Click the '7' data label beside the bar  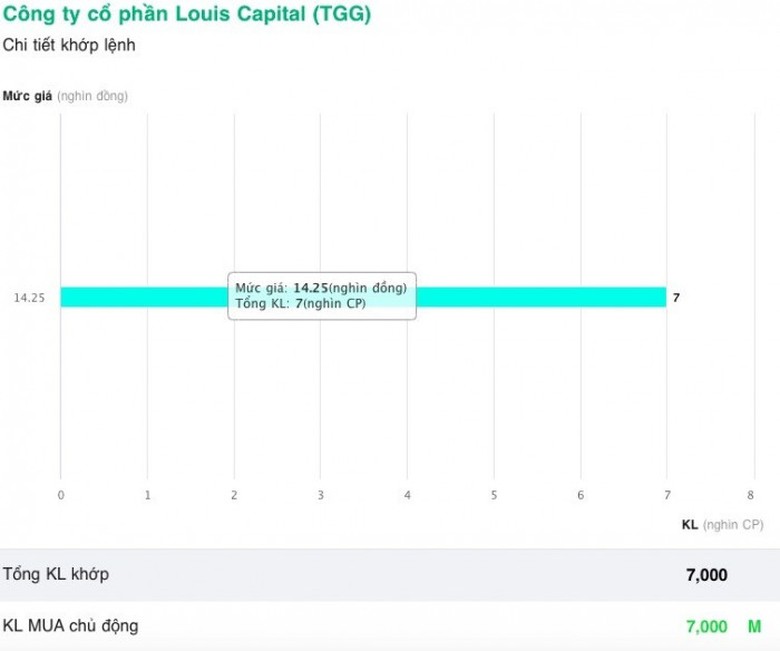[x=676, y=298]
